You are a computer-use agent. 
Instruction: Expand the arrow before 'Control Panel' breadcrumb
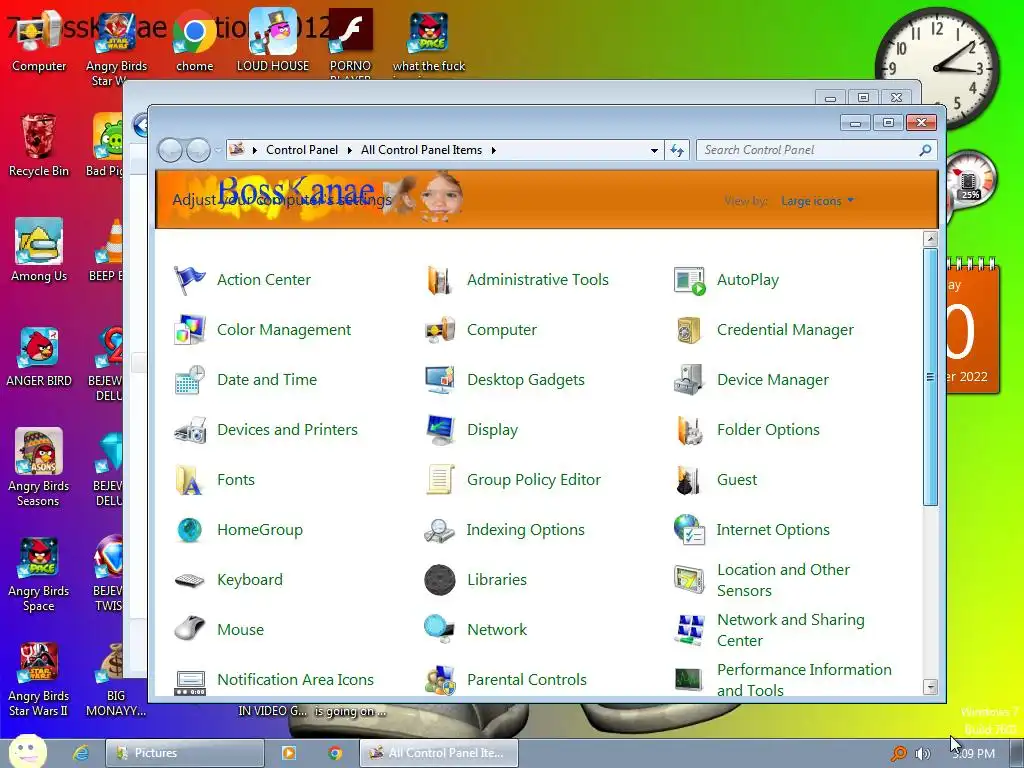pyautogui.click(x=254, y=150)
